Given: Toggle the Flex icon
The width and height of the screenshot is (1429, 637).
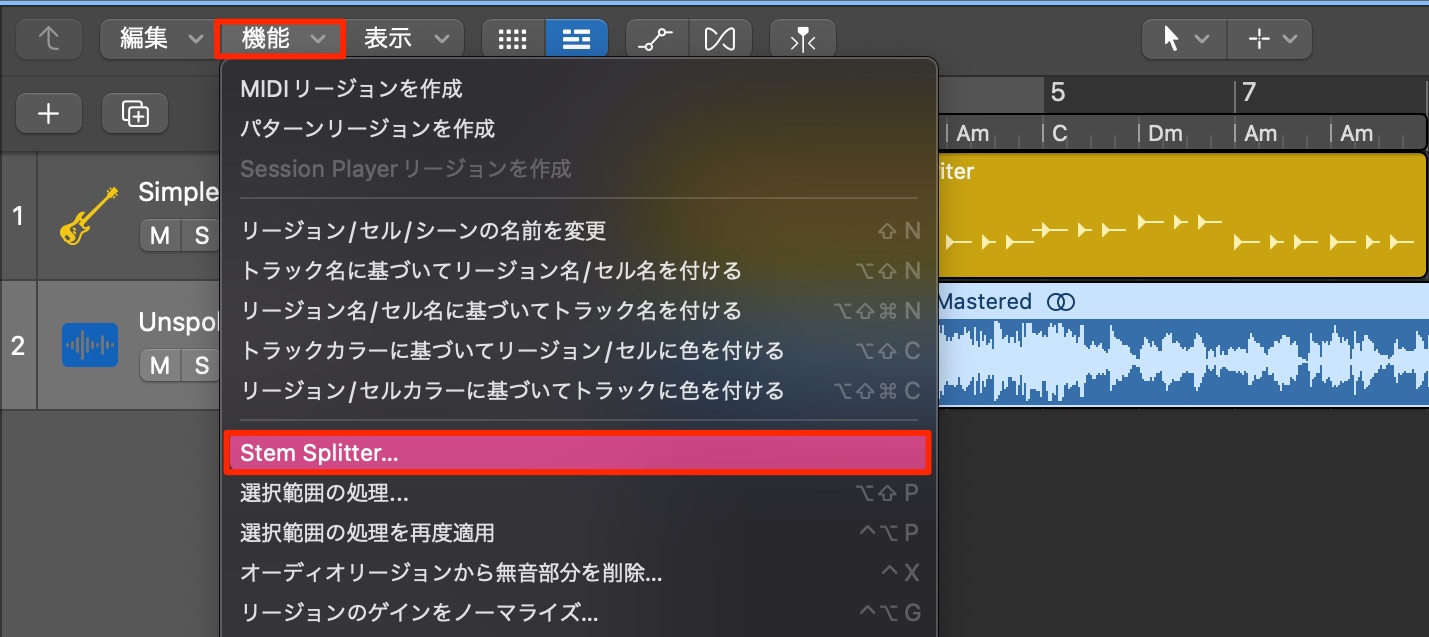Looking at the screenshot, I should coord(720,39).
